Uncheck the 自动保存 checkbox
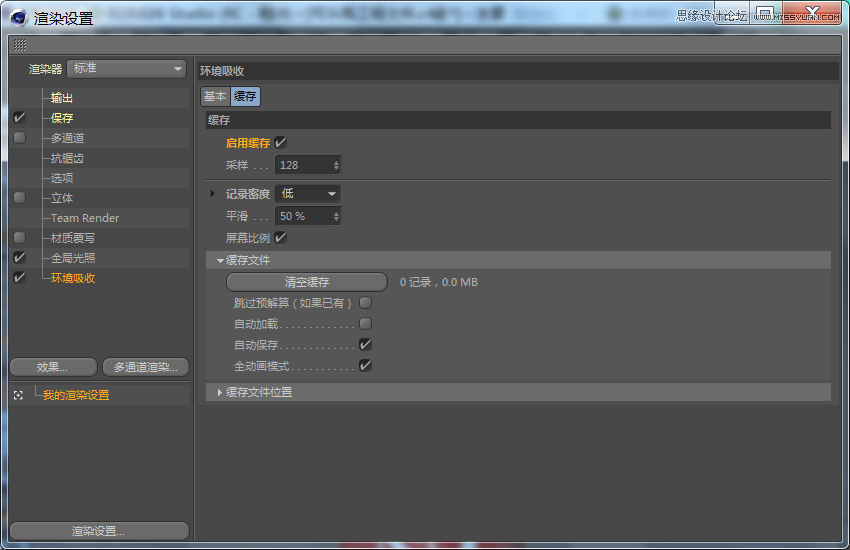Screen dimensions: 850x550 pyautogui.click(x=365, y=345)
